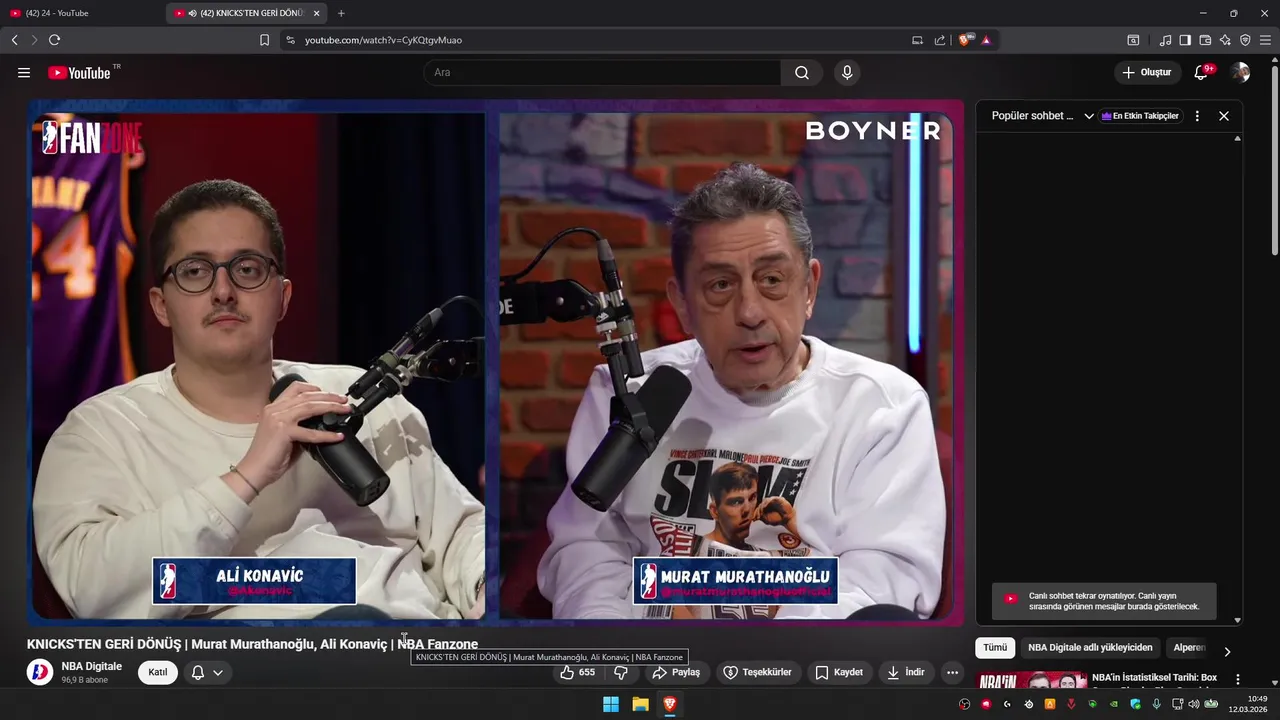This screenshot has height=720, width=1280.
Task: Close the live chat replay panel
Action: pos(1223,116)
